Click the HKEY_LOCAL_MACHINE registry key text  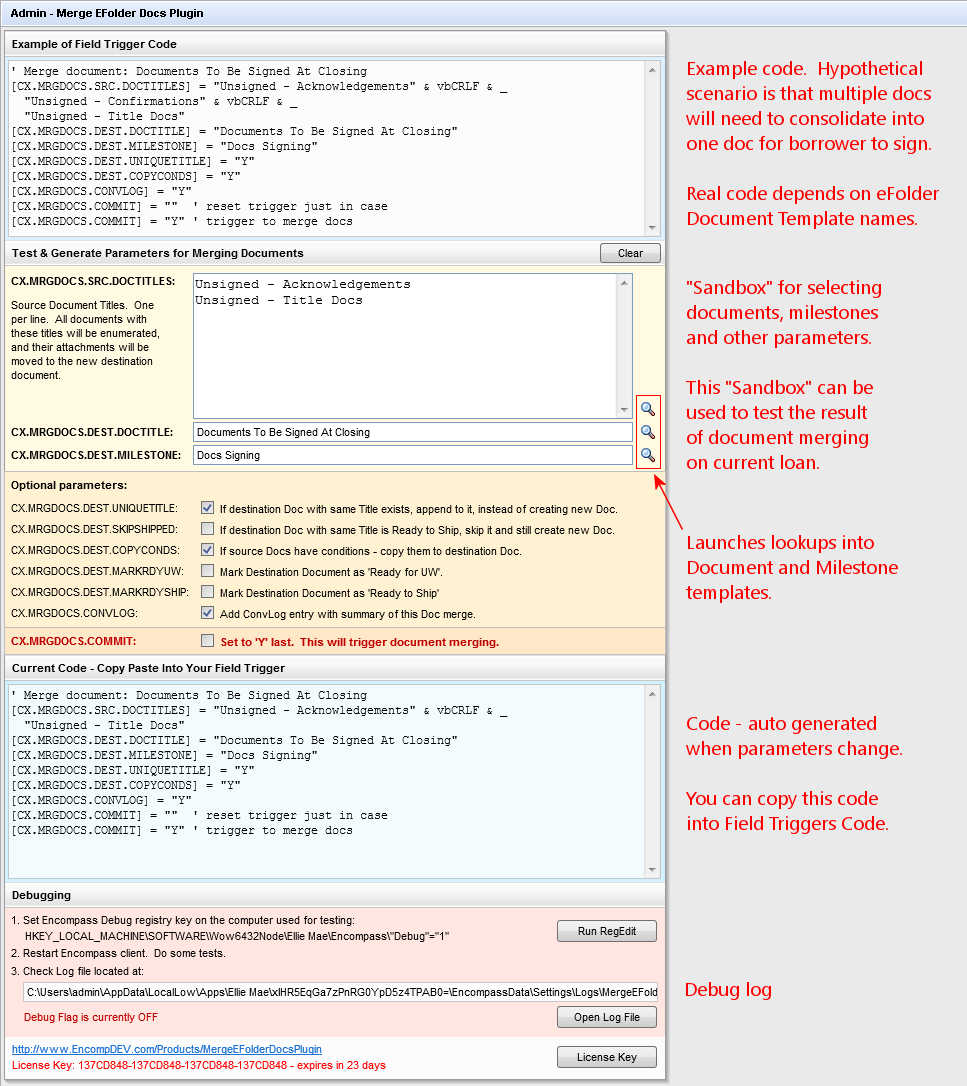click(237, 936)
